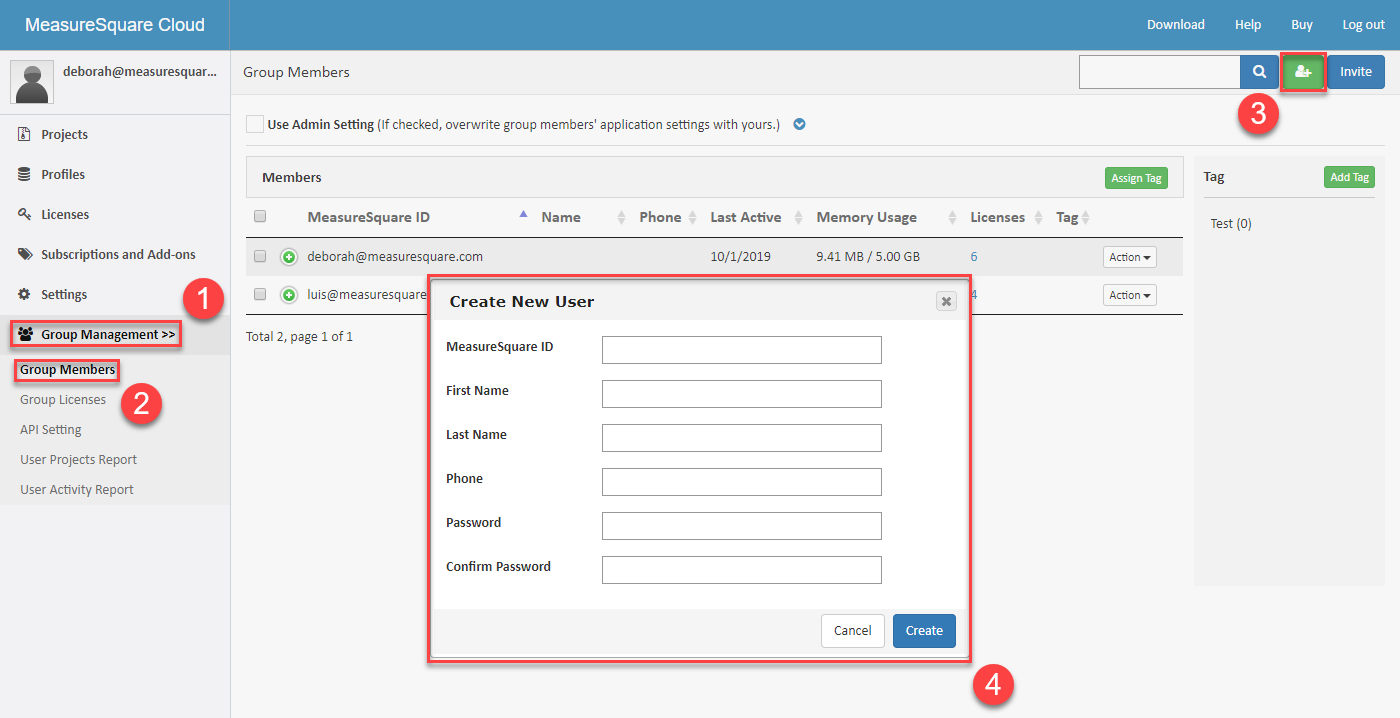Open Settings in the sidebar
Image resolution: width=1400 pixels, height=718 pixels.
(64, 294)
